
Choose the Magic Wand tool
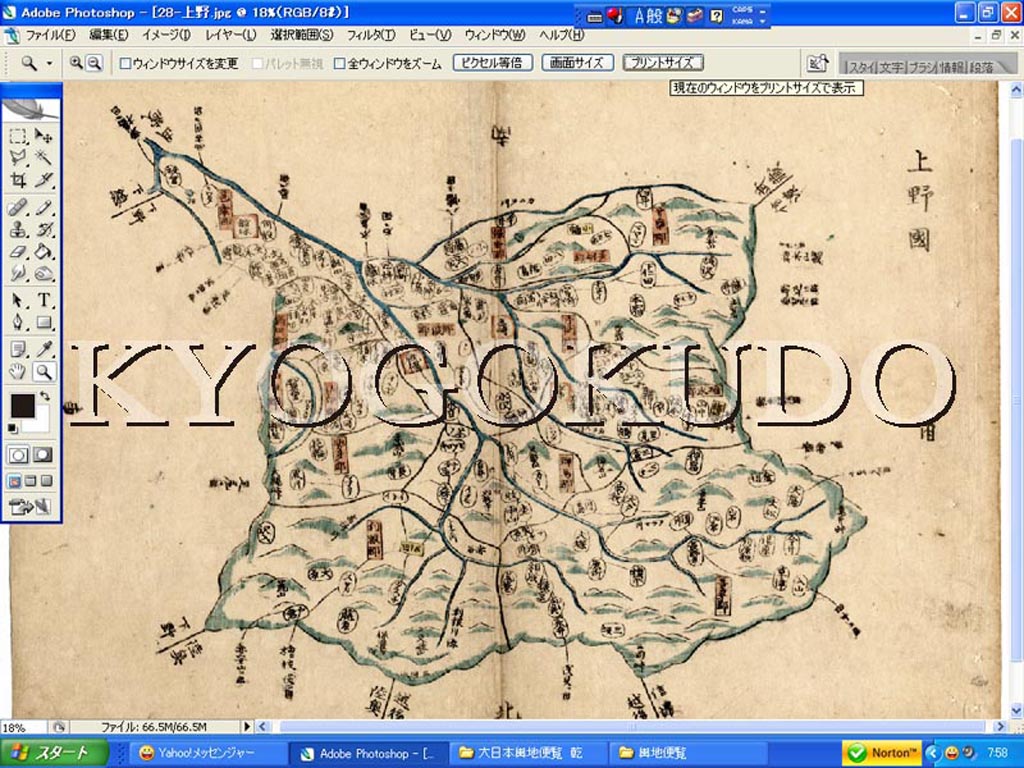[x=44, y=157]
